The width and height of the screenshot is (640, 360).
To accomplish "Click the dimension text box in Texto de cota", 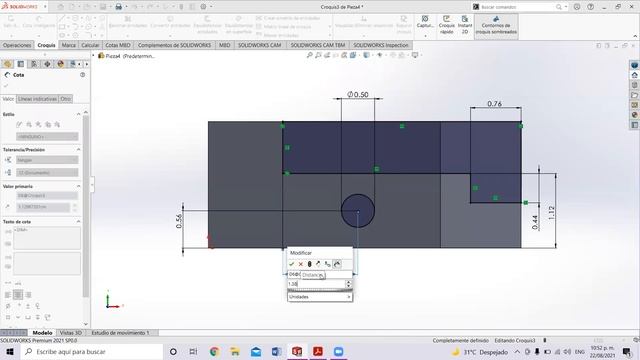I will coord(47,238).
